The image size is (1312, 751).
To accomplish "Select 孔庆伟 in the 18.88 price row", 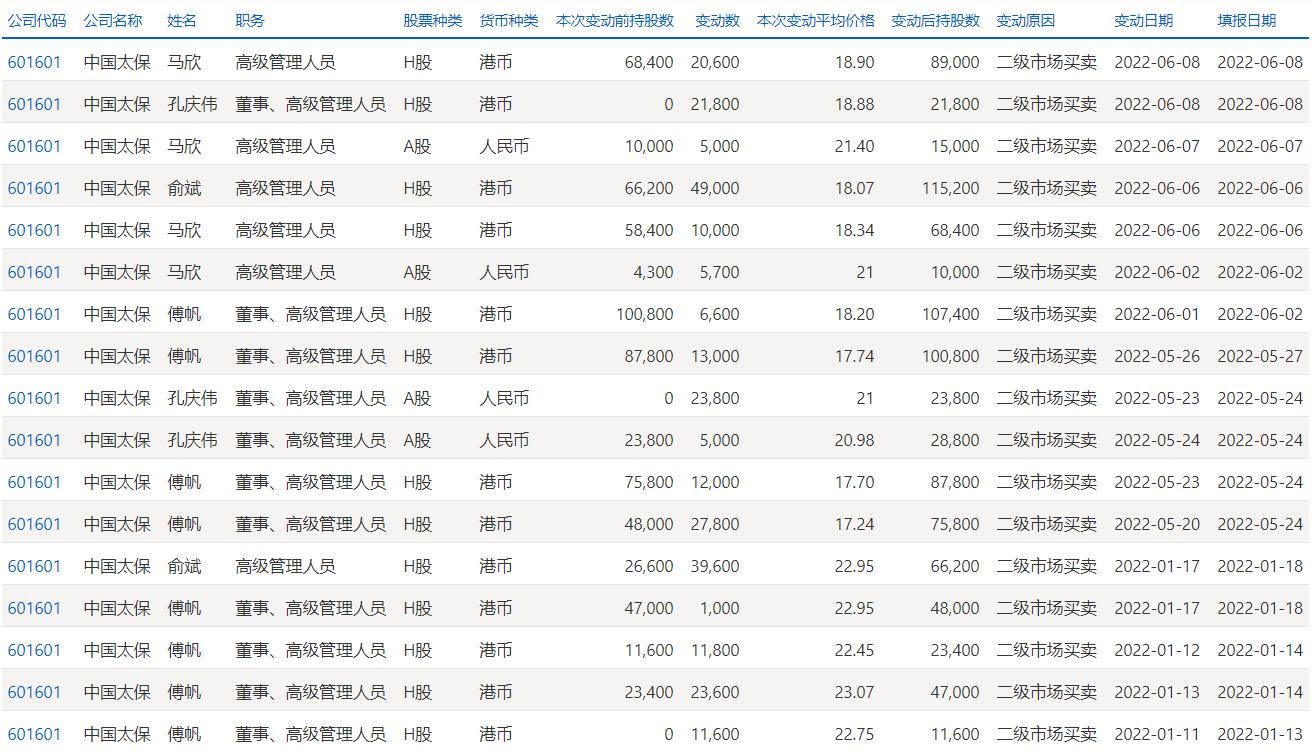I will pos(192,104).
